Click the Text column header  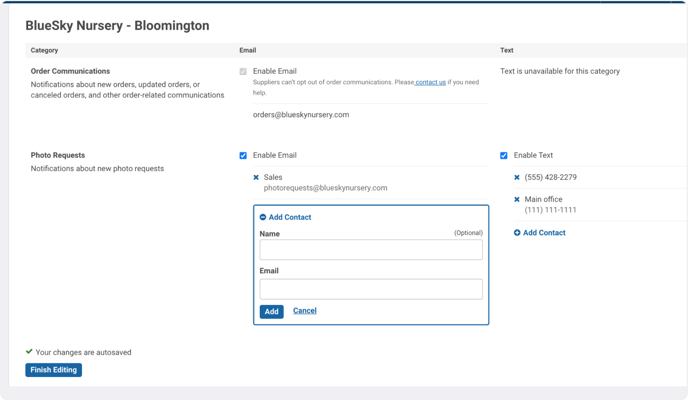coord(507,50)
